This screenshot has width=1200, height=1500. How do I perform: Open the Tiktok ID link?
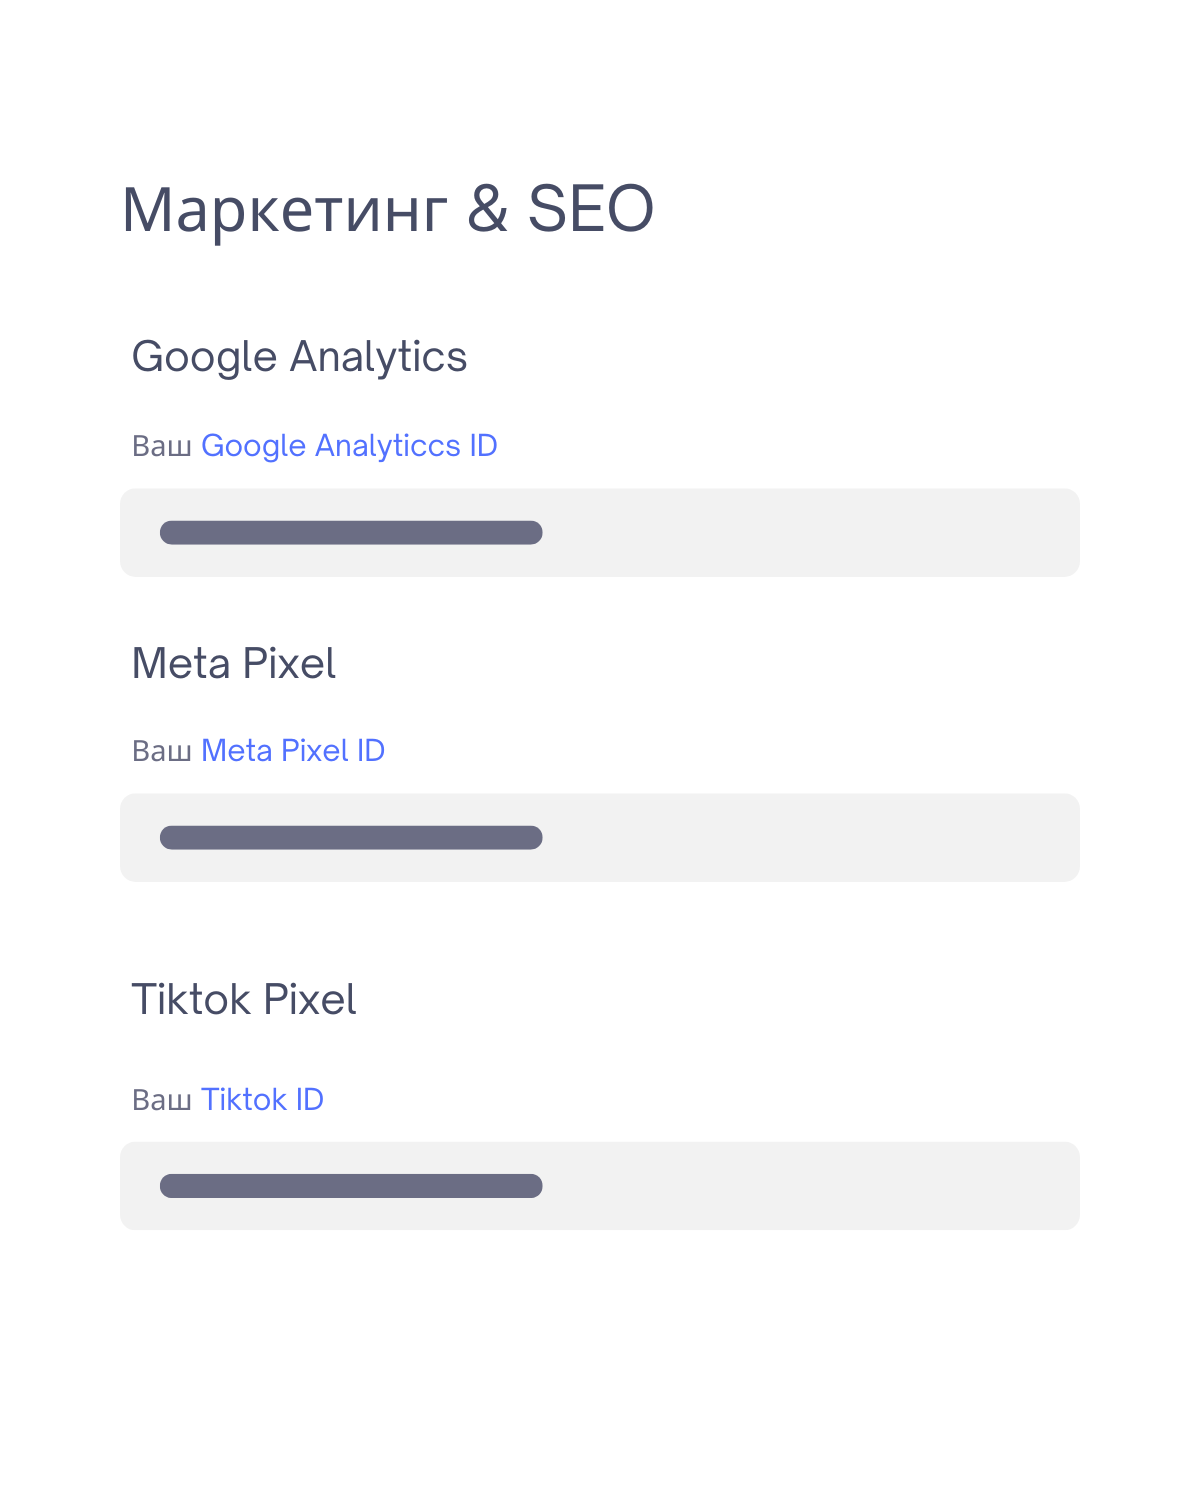(x=263, y=1099)
